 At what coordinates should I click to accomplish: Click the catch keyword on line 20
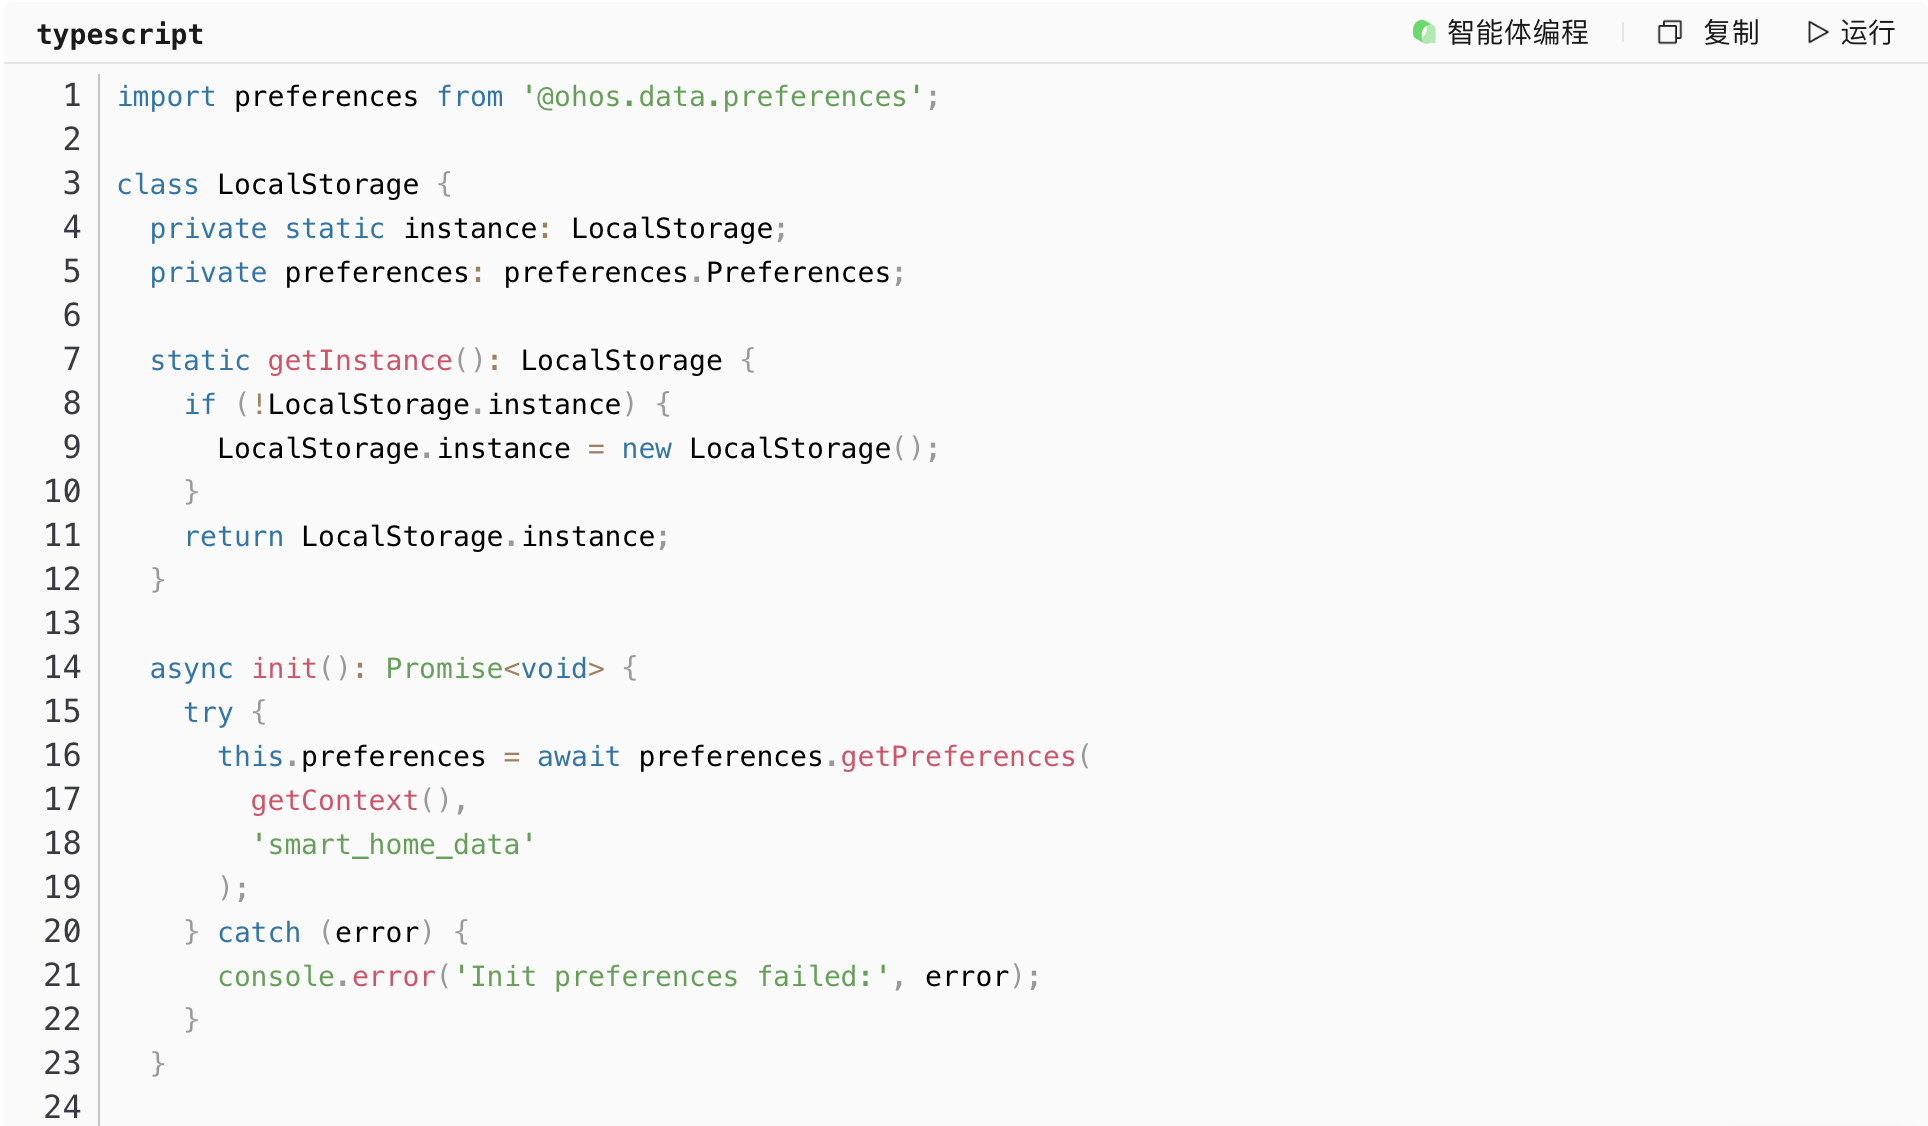(x=259, y=933)
